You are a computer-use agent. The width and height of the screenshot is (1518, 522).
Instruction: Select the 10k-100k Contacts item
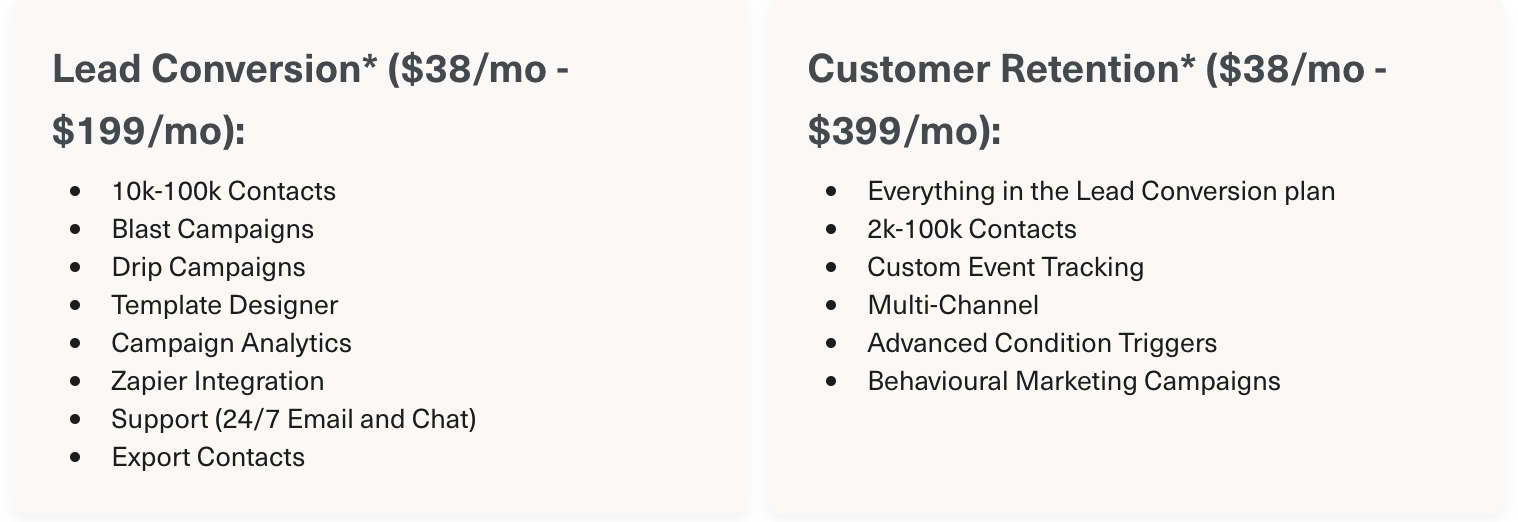[x=224, y=191]
